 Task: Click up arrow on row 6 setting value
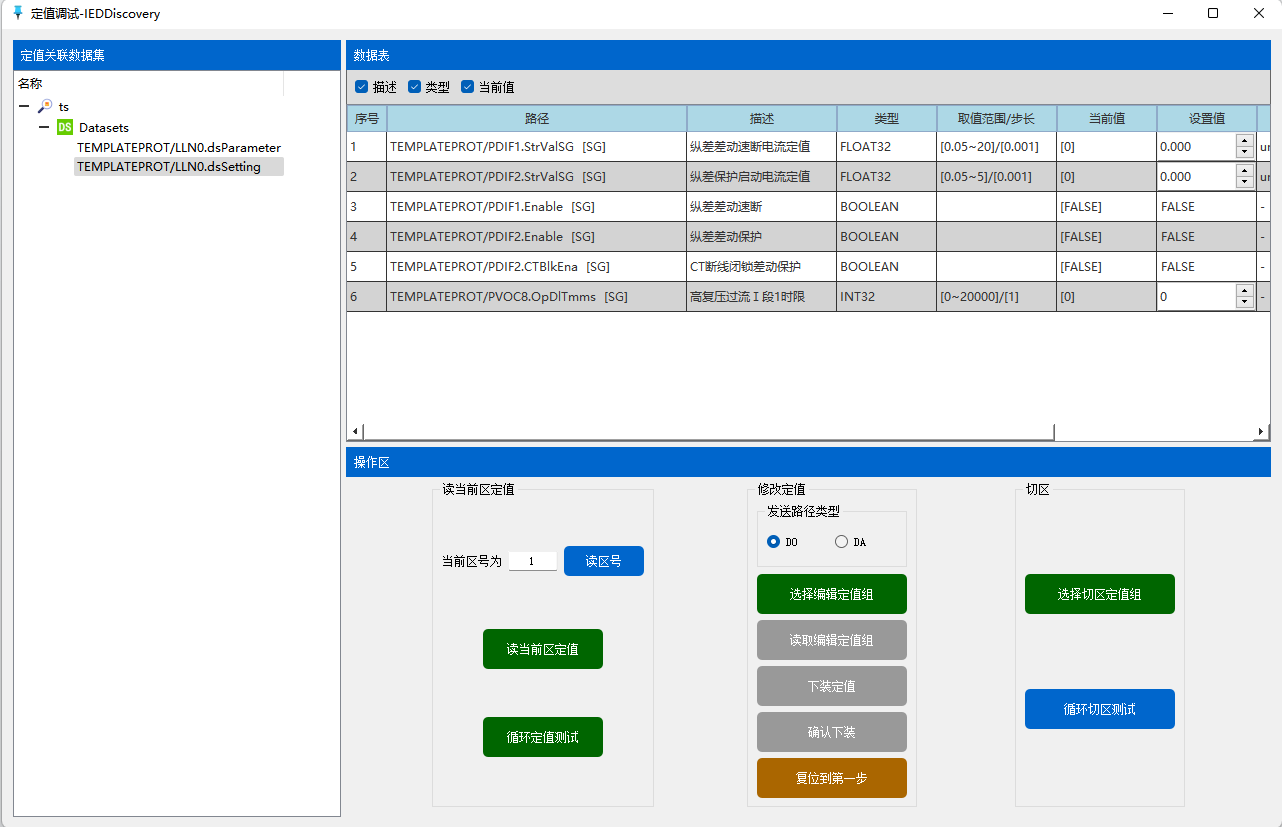1244,291
